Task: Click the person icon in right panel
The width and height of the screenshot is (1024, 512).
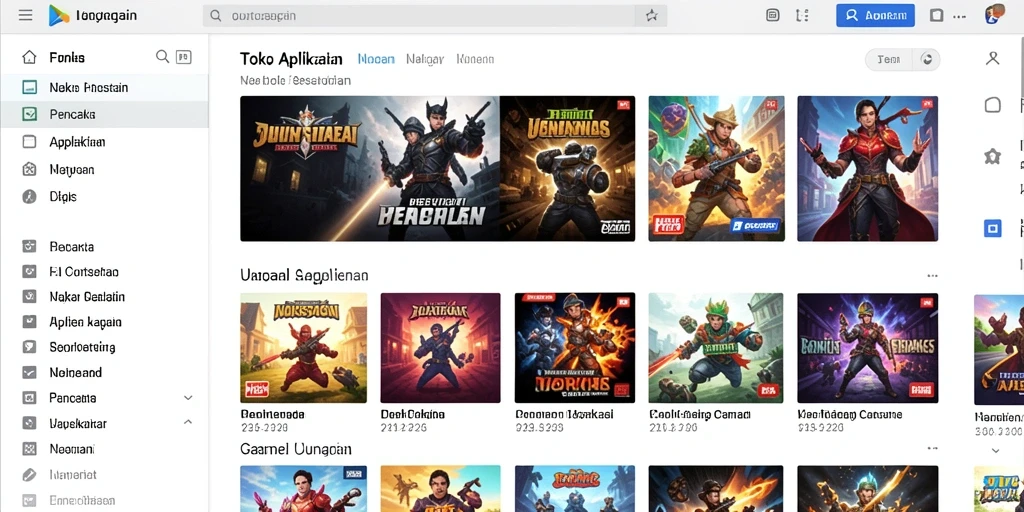Action: pyautogui.click(x=993, y=59)
